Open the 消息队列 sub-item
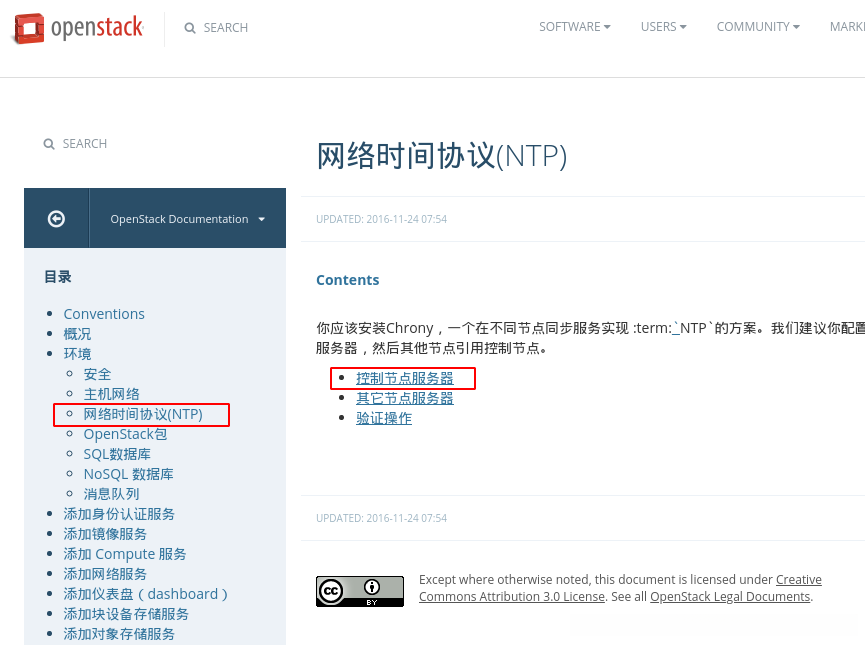Screen dimensions: 865x645 [111, 494]
